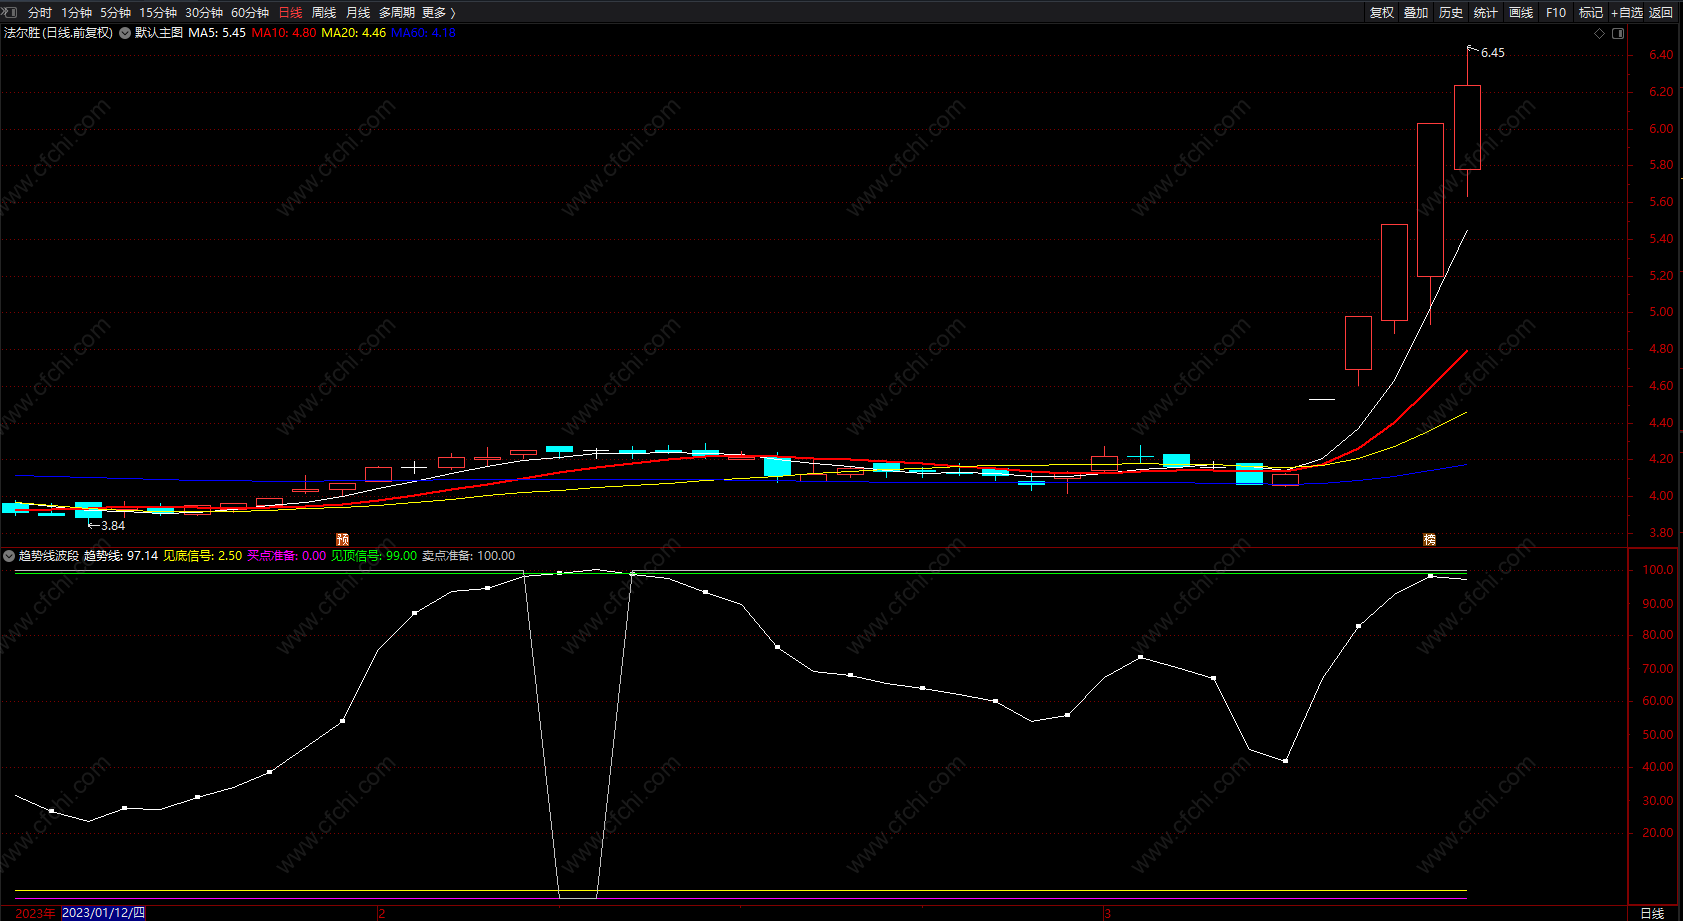1683x921 pixels.
Task: Toggle the side panel icon near price axis
Action: (1618, 33)
